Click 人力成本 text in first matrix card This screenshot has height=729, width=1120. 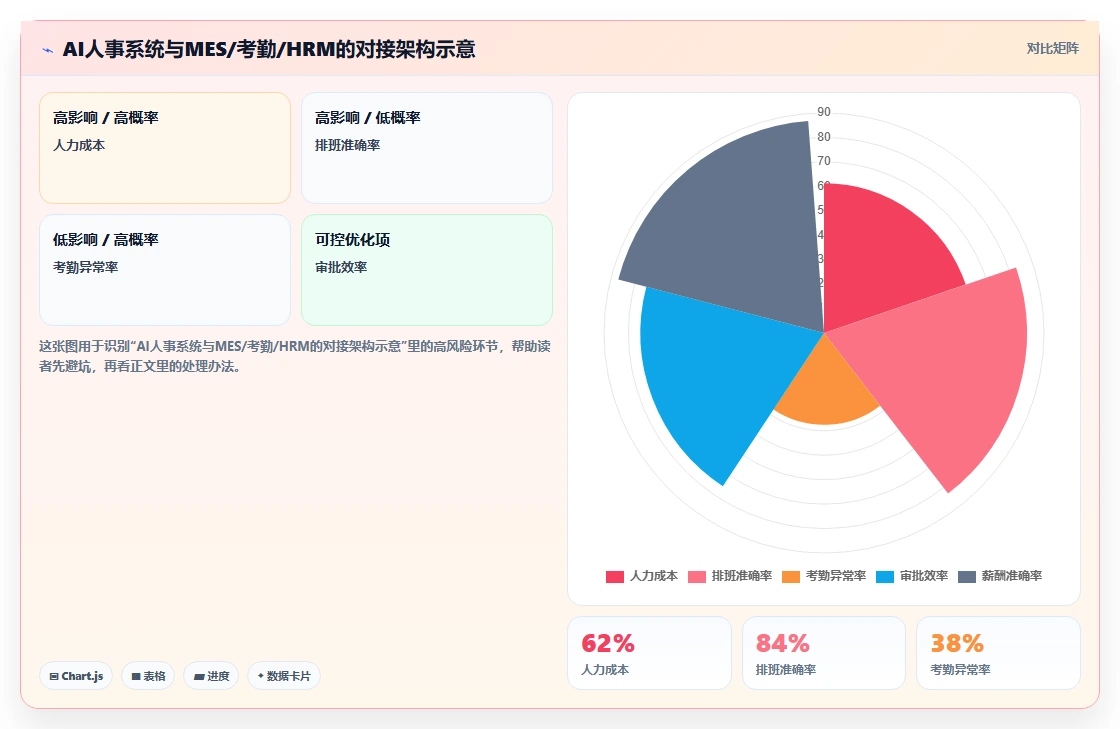(x=79, y=145)
